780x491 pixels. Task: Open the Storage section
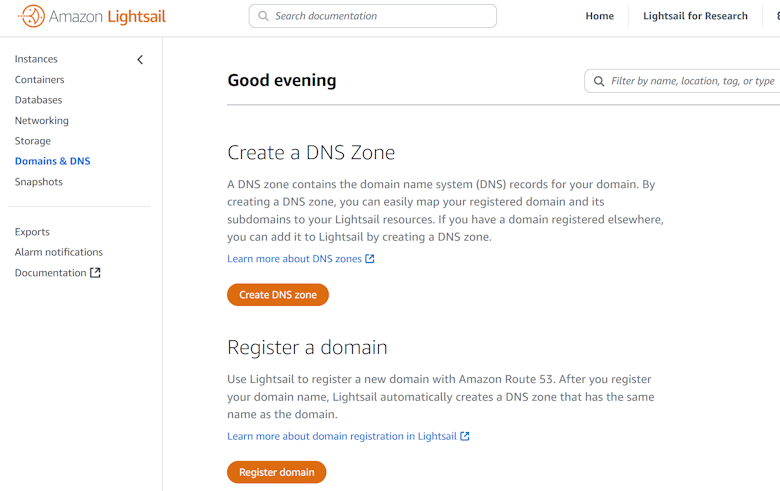(32, 141)
